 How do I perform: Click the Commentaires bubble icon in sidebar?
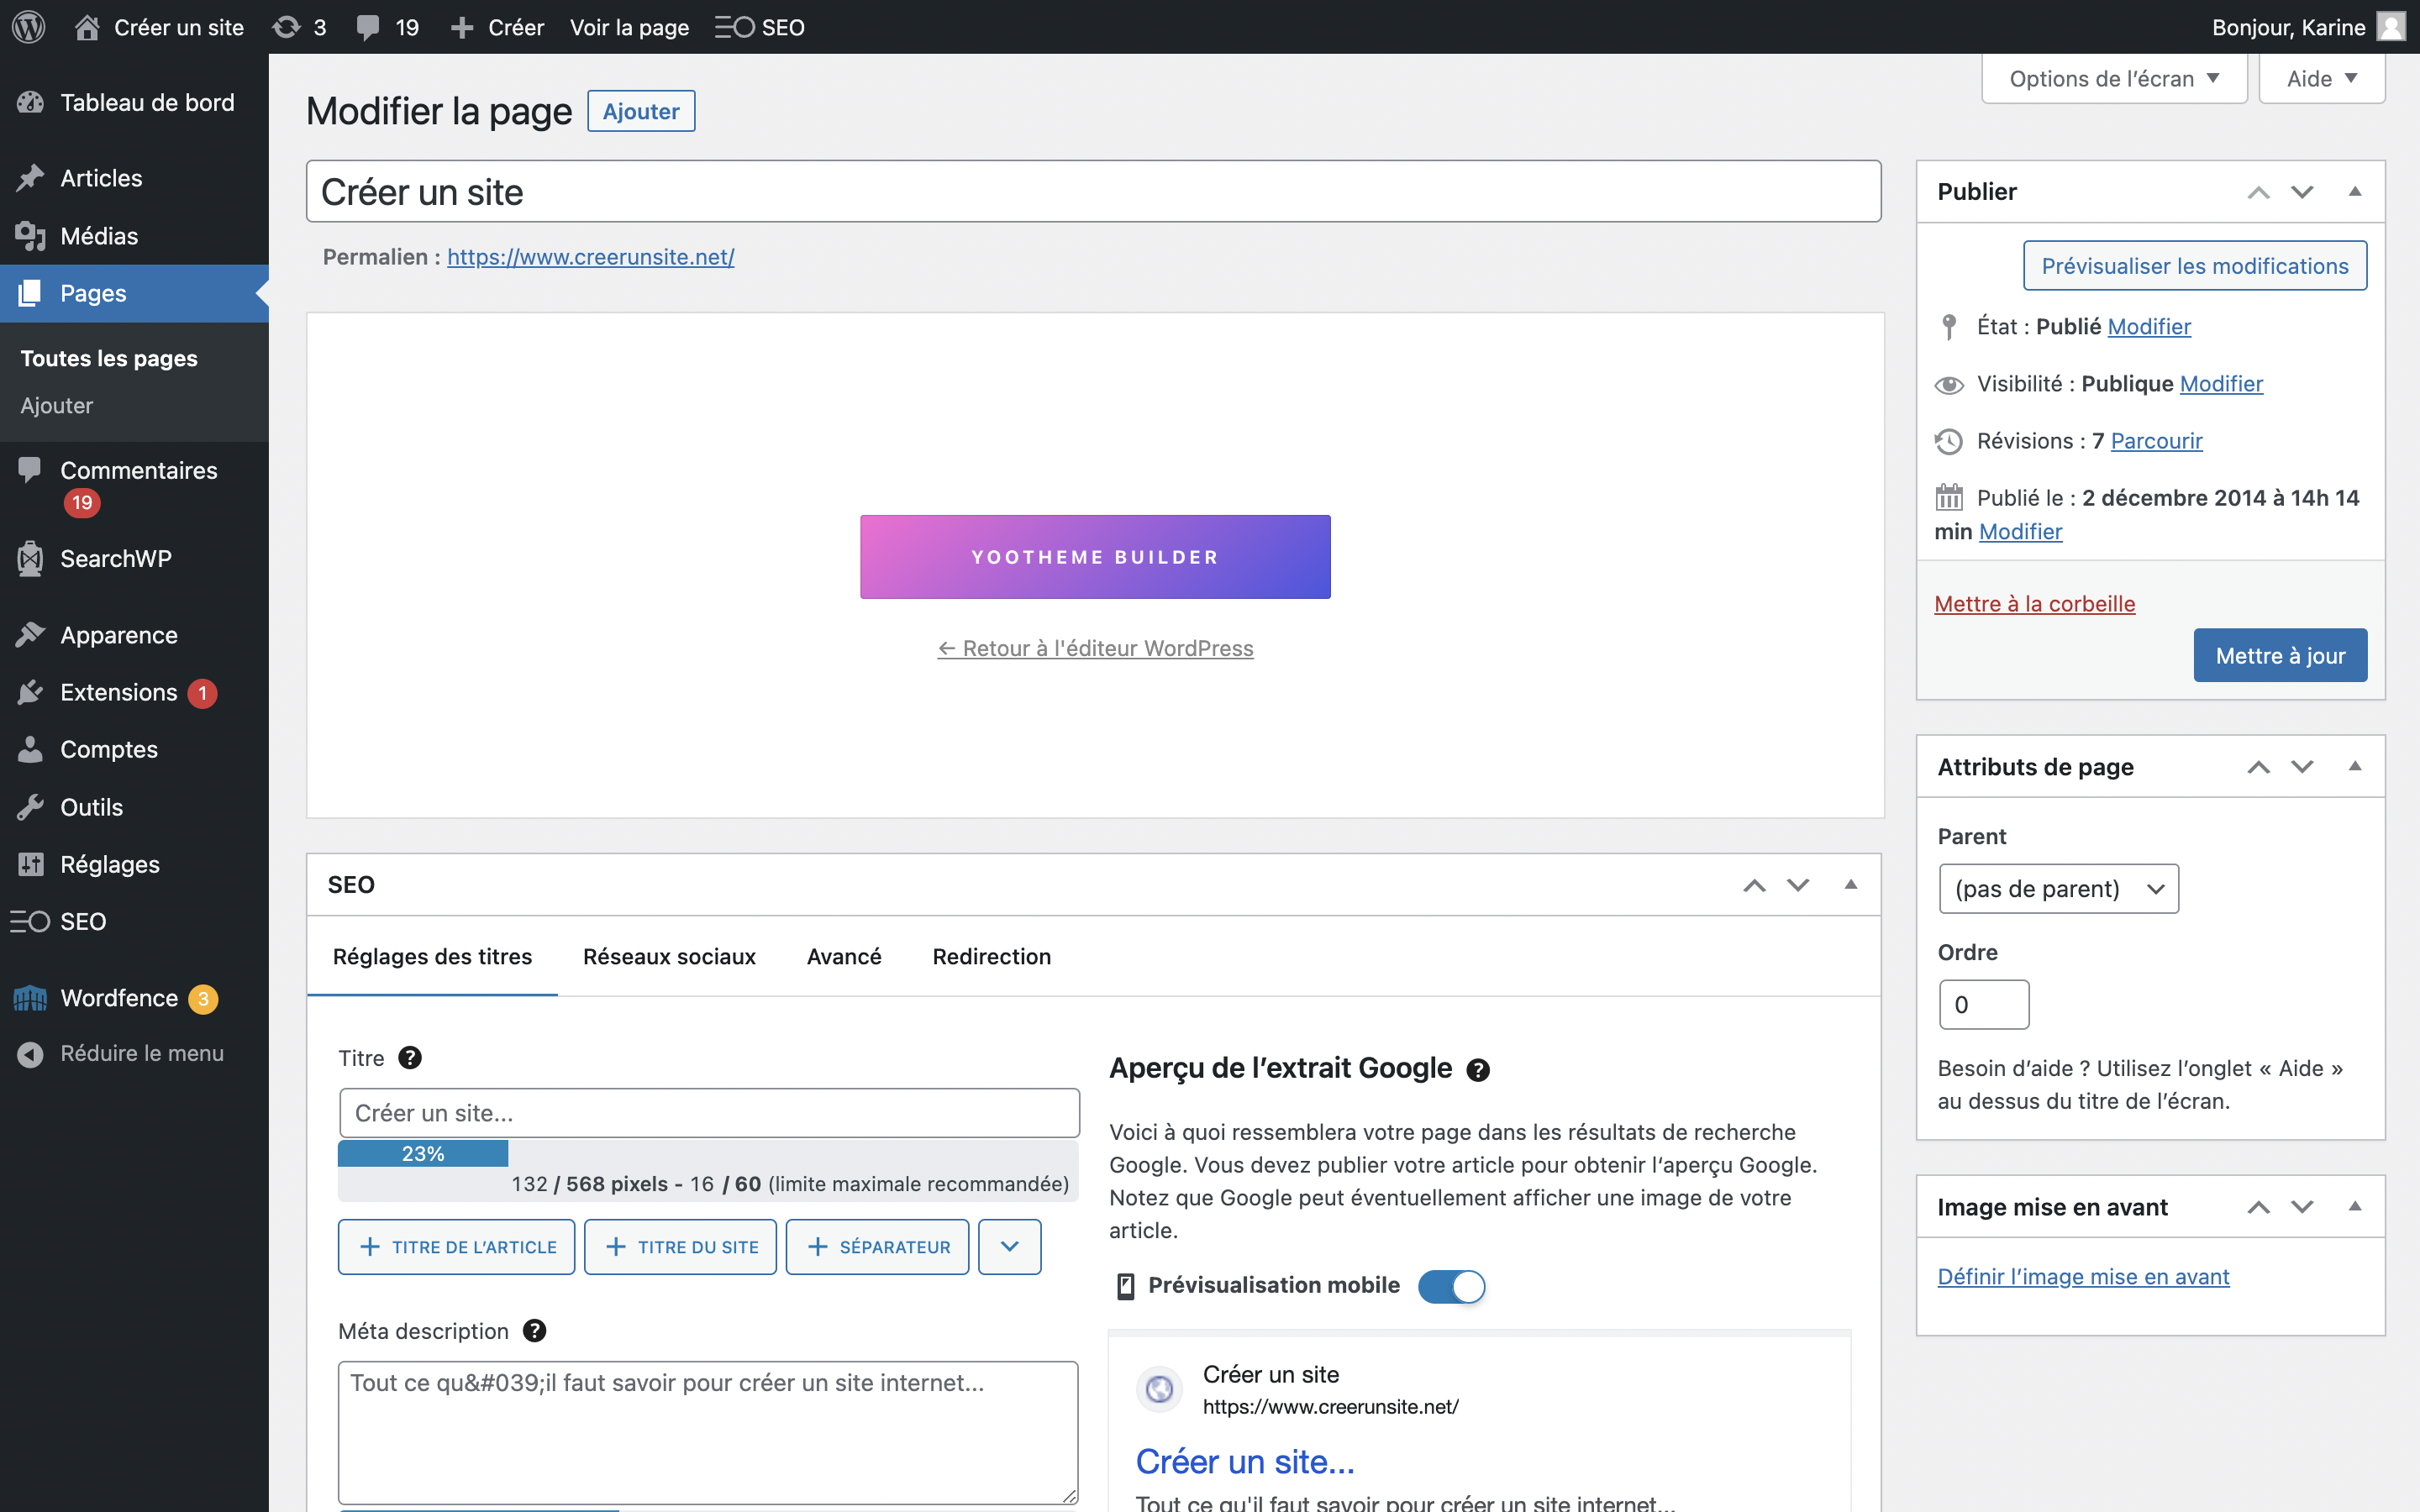tap(30, 470)
